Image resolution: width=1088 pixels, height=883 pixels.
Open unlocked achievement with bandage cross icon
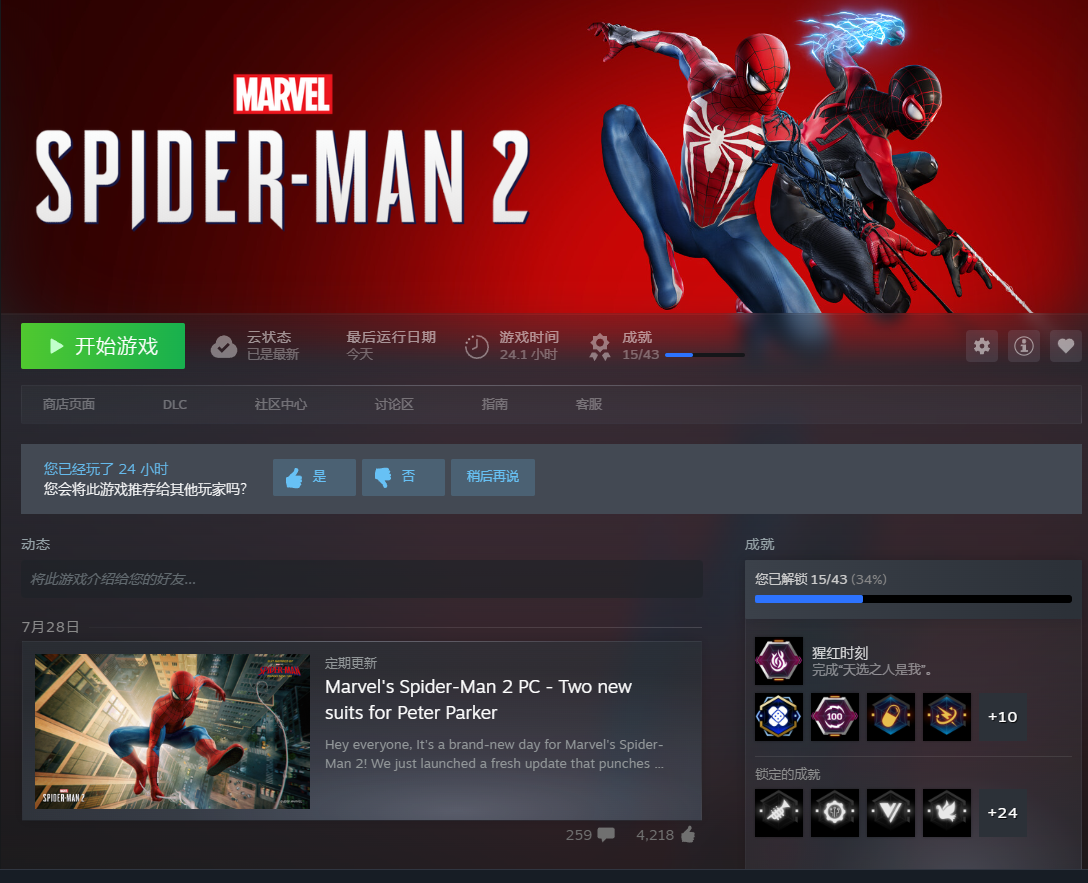(x=779, y=717)
